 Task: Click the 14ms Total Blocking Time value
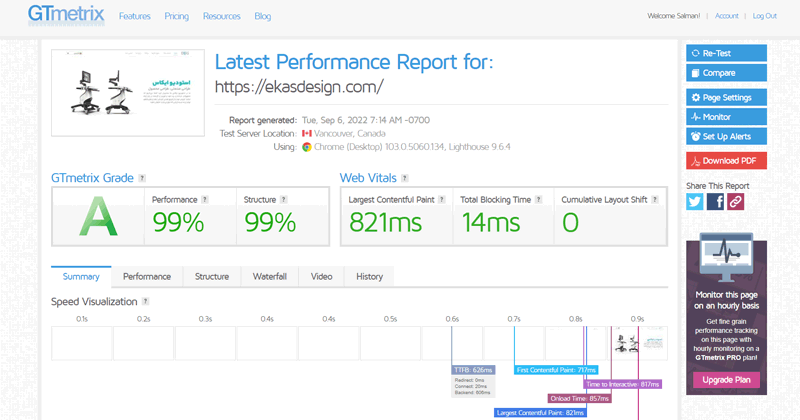[x=491, y=223]
